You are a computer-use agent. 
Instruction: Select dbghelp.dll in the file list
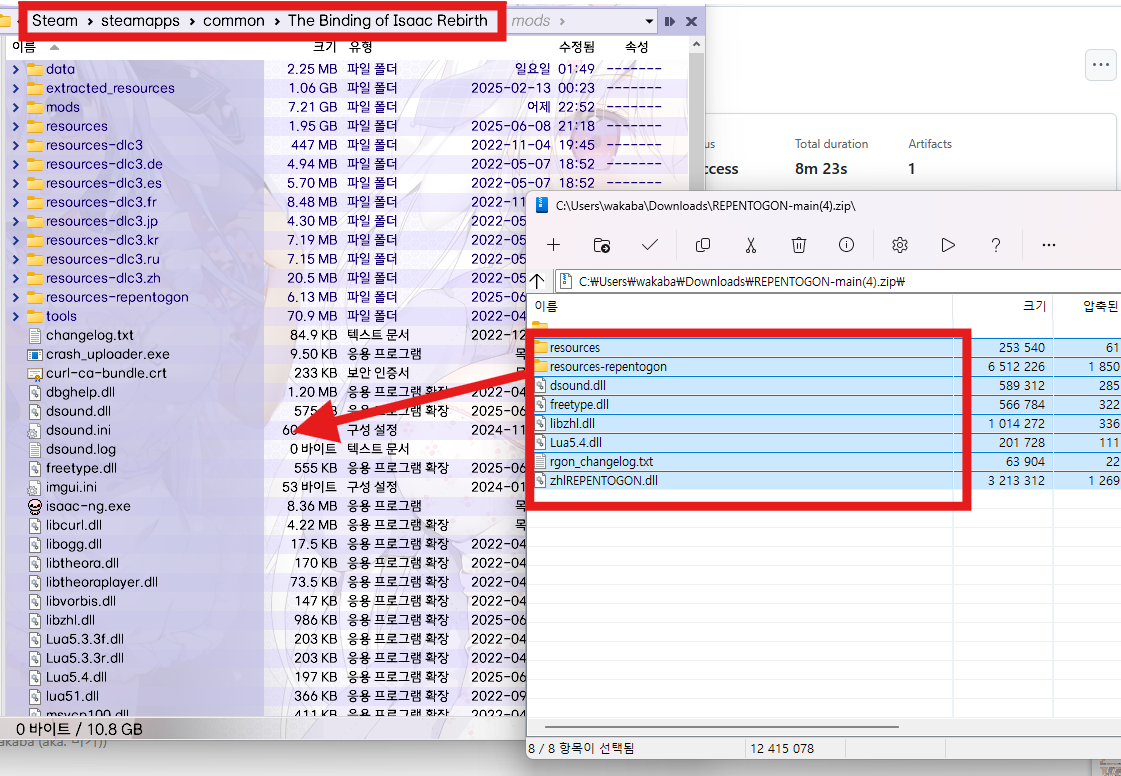pos(80,393)
